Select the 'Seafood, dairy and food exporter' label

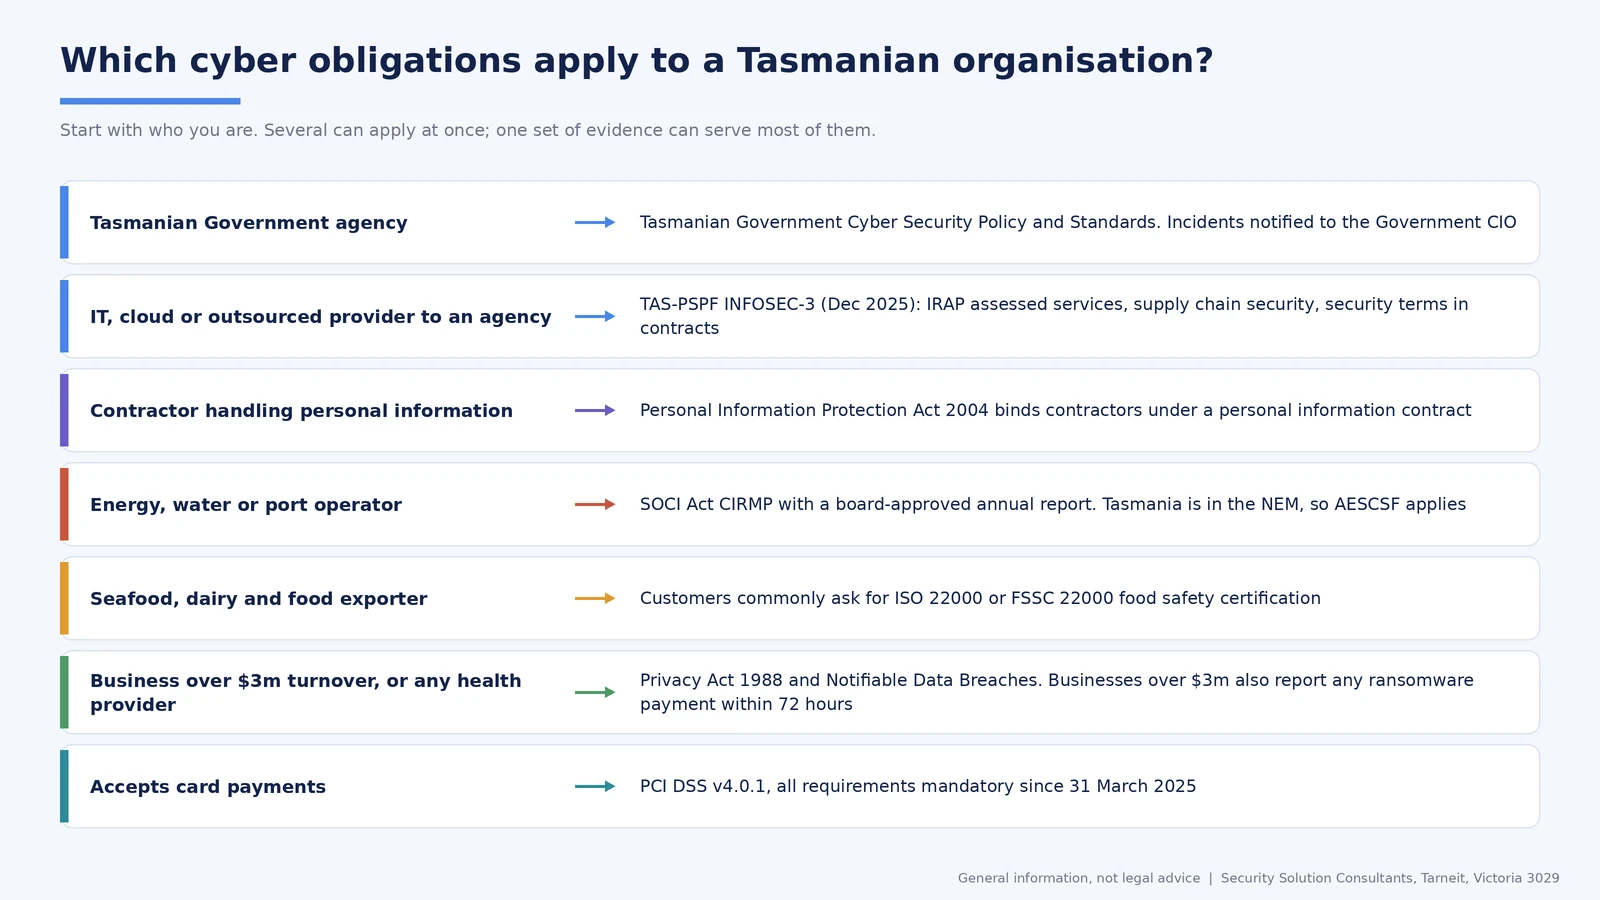(x=259, y=599)
